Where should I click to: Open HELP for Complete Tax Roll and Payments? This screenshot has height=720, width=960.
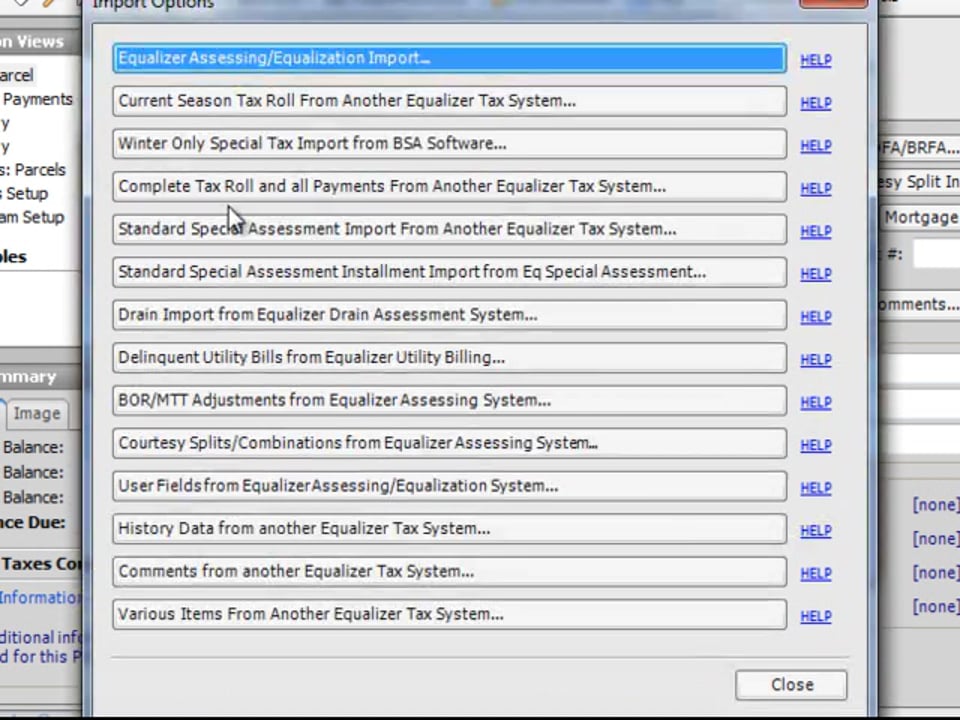tap(816, 189)
